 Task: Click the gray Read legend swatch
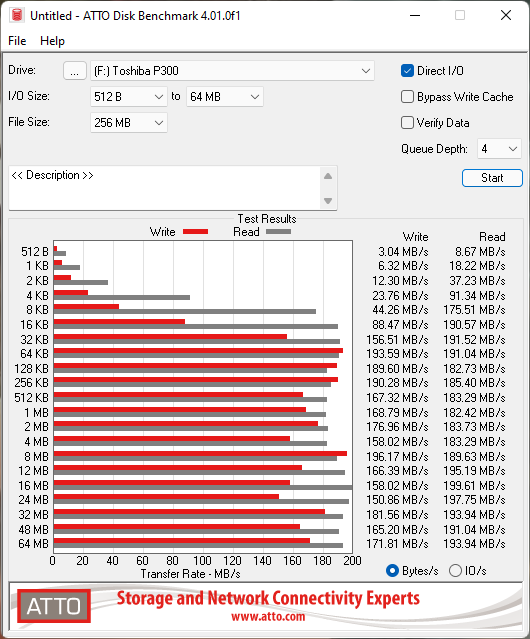coord(278,231)
